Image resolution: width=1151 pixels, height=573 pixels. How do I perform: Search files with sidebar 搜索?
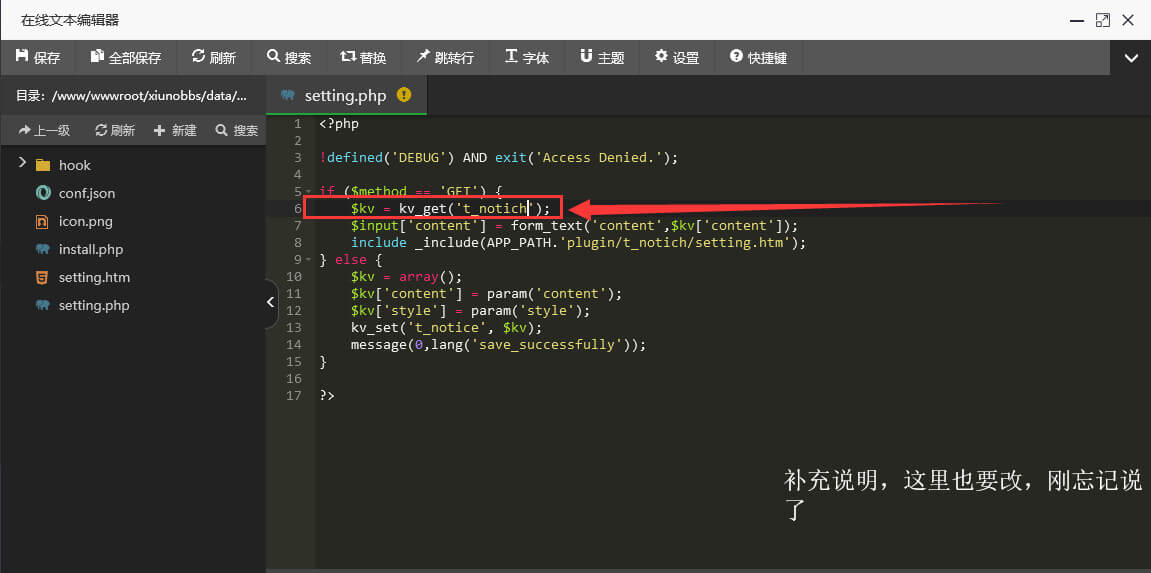click(236, 131)
